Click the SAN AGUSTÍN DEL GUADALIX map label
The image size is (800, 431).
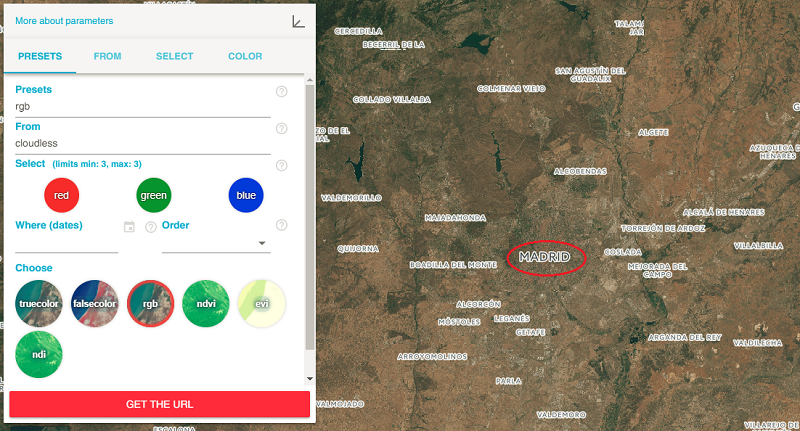590,75
